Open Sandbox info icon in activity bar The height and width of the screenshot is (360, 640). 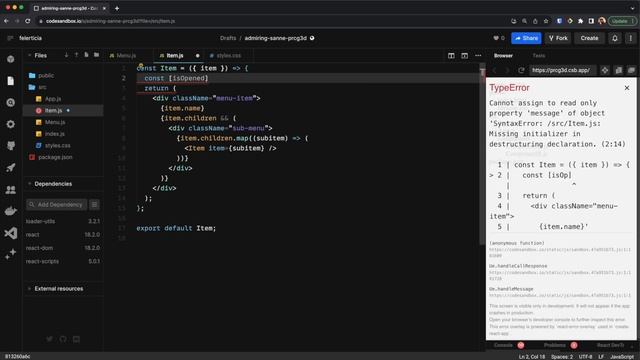[11, 59]
